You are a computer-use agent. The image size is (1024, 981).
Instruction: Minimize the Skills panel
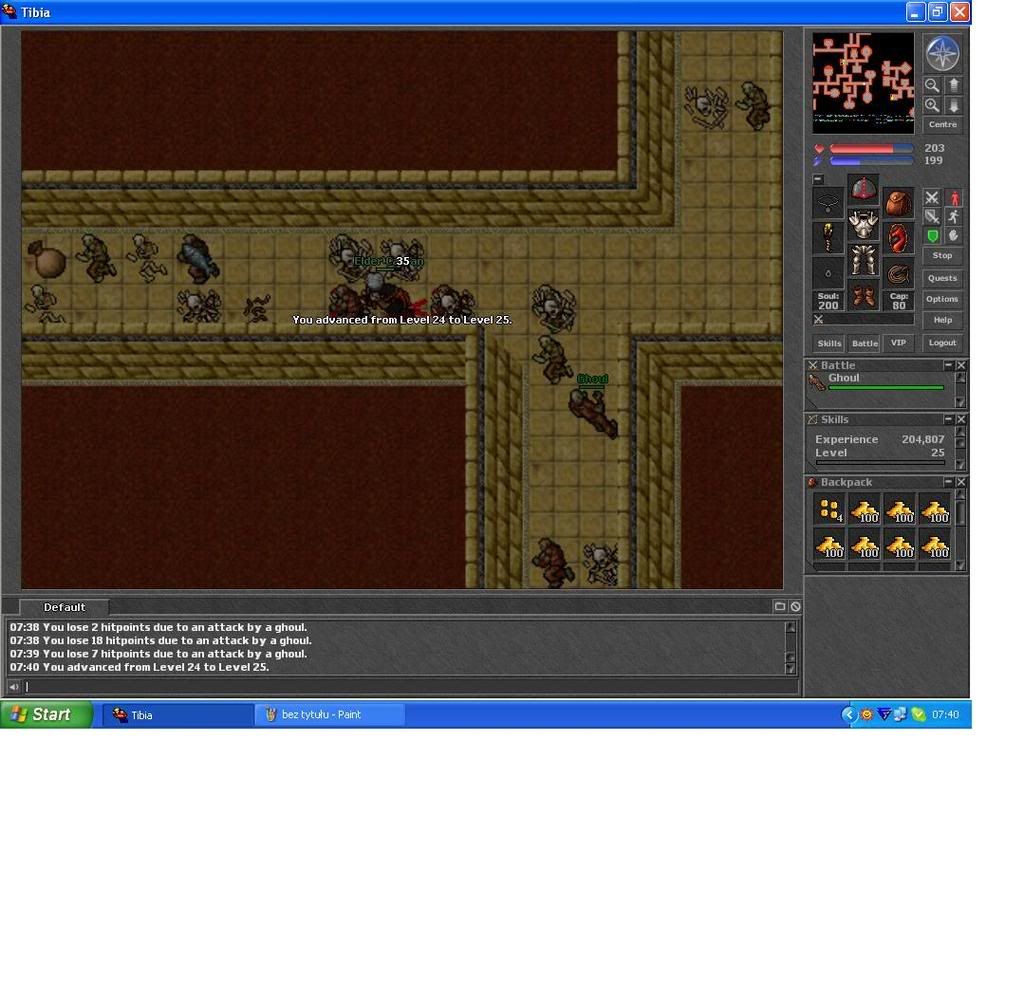pos(948,419)
